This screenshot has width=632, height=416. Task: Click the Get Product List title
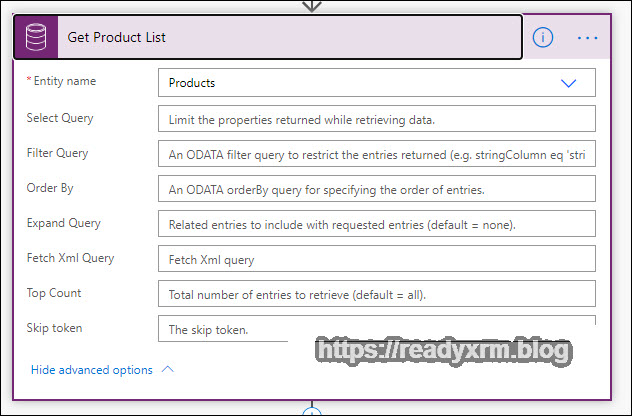pyautogui.click(x=117, y=38)
